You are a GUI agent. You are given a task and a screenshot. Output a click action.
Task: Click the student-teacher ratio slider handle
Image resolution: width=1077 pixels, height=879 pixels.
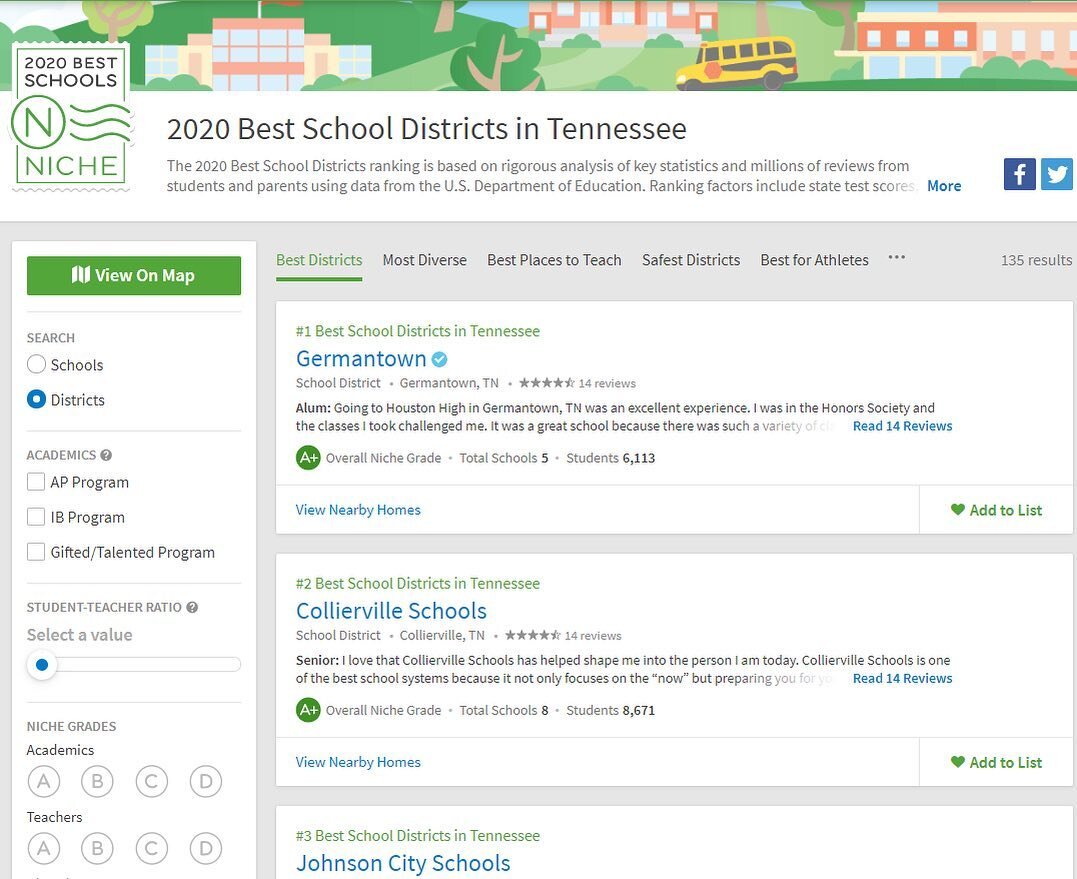(42, 664)
